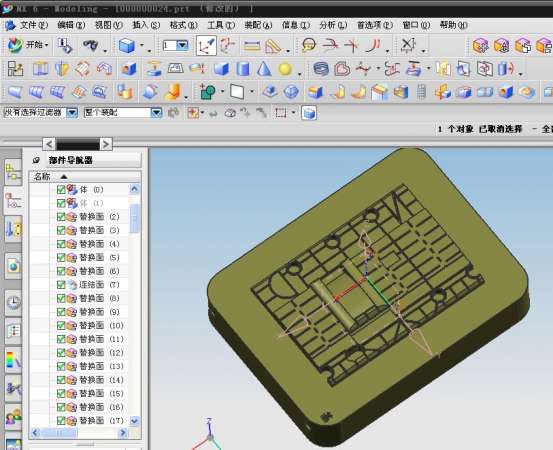
Task: Click the left arrow of the navigator slider
Action: (49, 144)
